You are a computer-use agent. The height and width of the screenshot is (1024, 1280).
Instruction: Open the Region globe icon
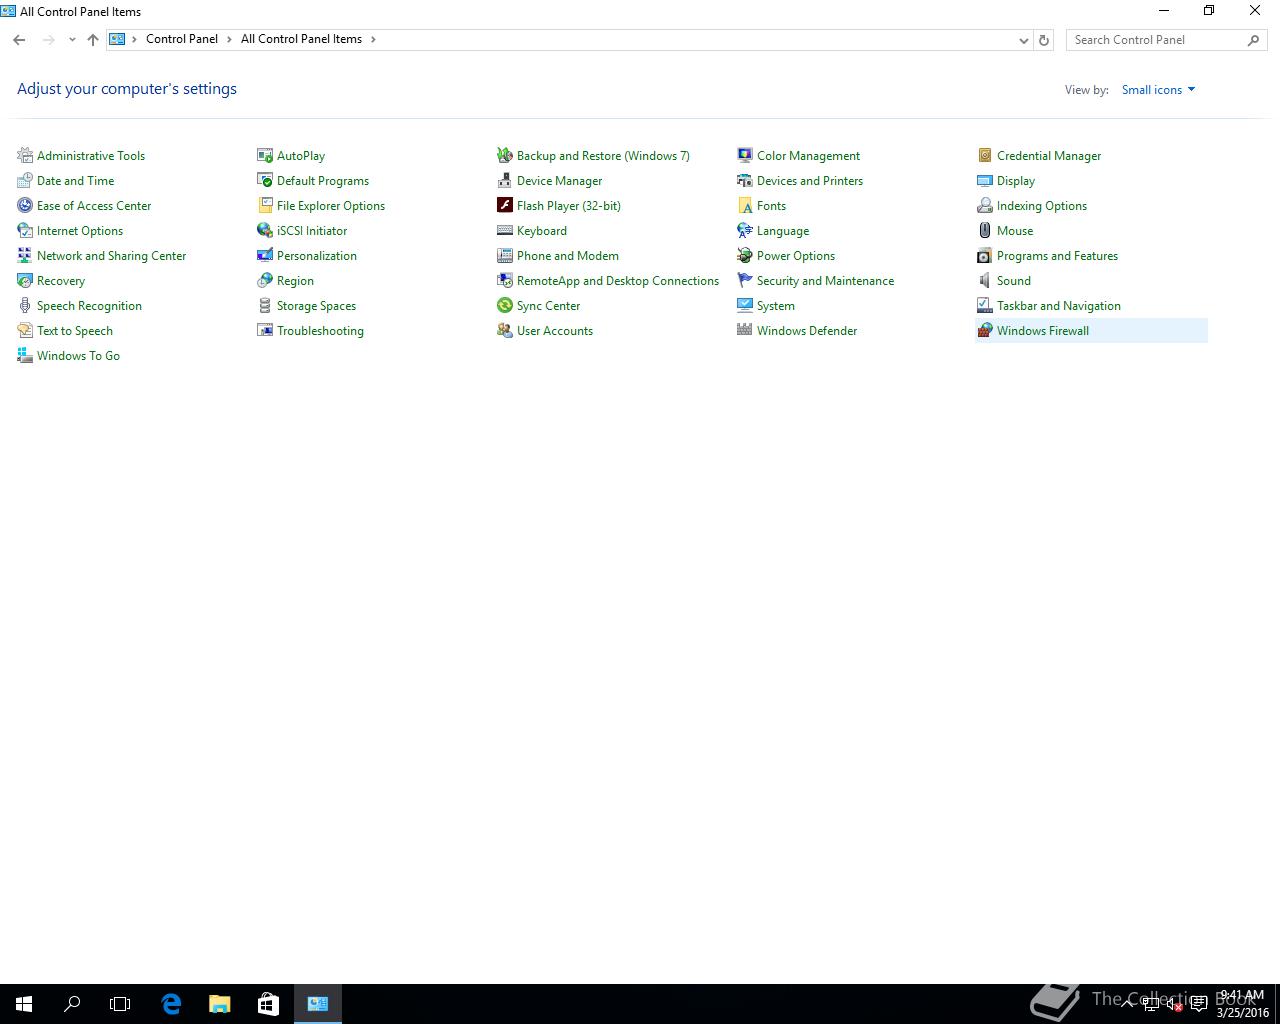click(265, 280)
